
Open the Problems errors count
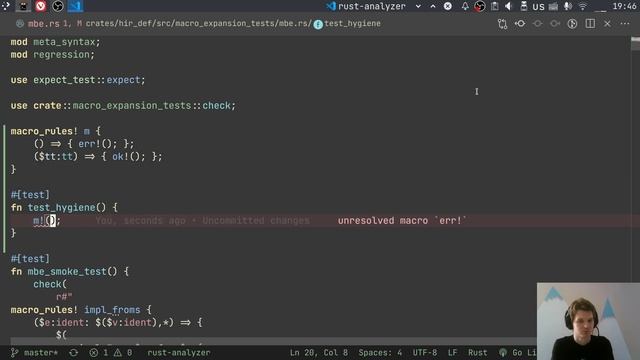click(99, 353)
